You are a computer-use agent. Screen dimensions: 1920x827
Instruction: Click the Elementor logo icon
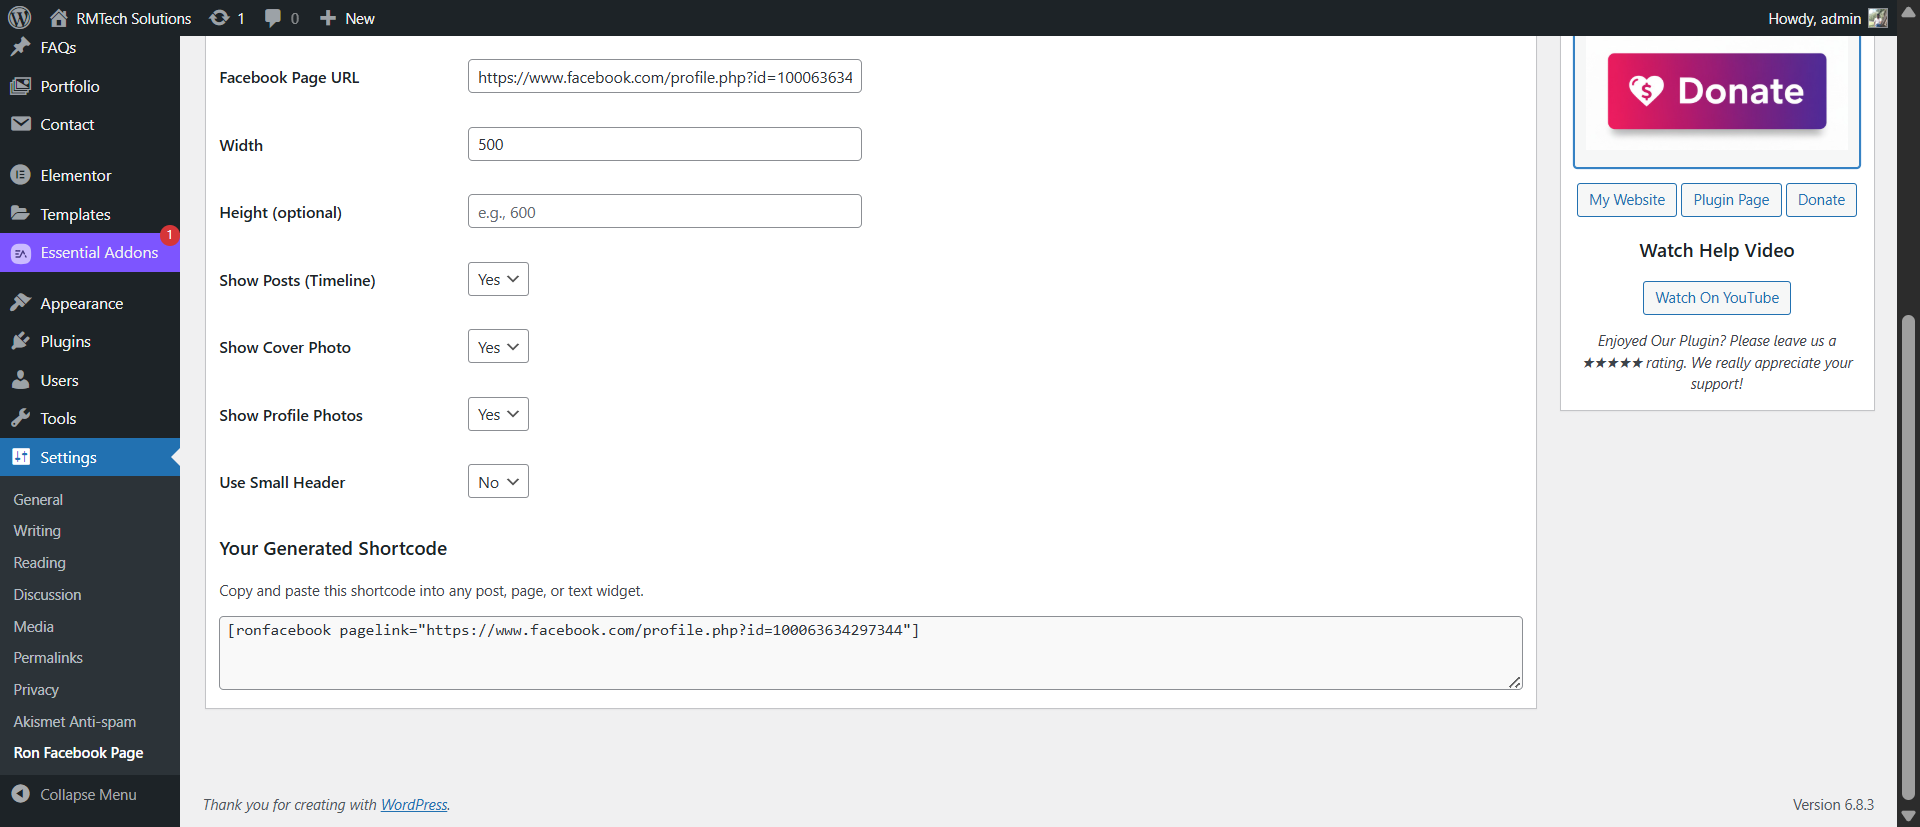(20, 175)
